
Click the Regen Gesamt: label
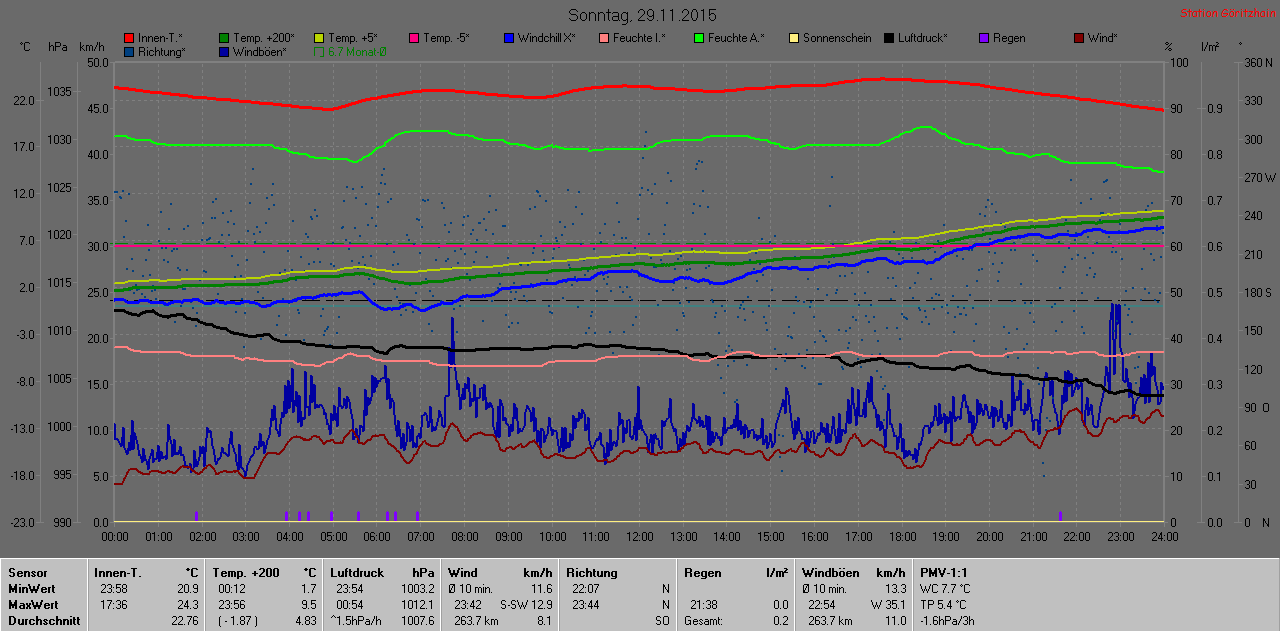point(703,621)
